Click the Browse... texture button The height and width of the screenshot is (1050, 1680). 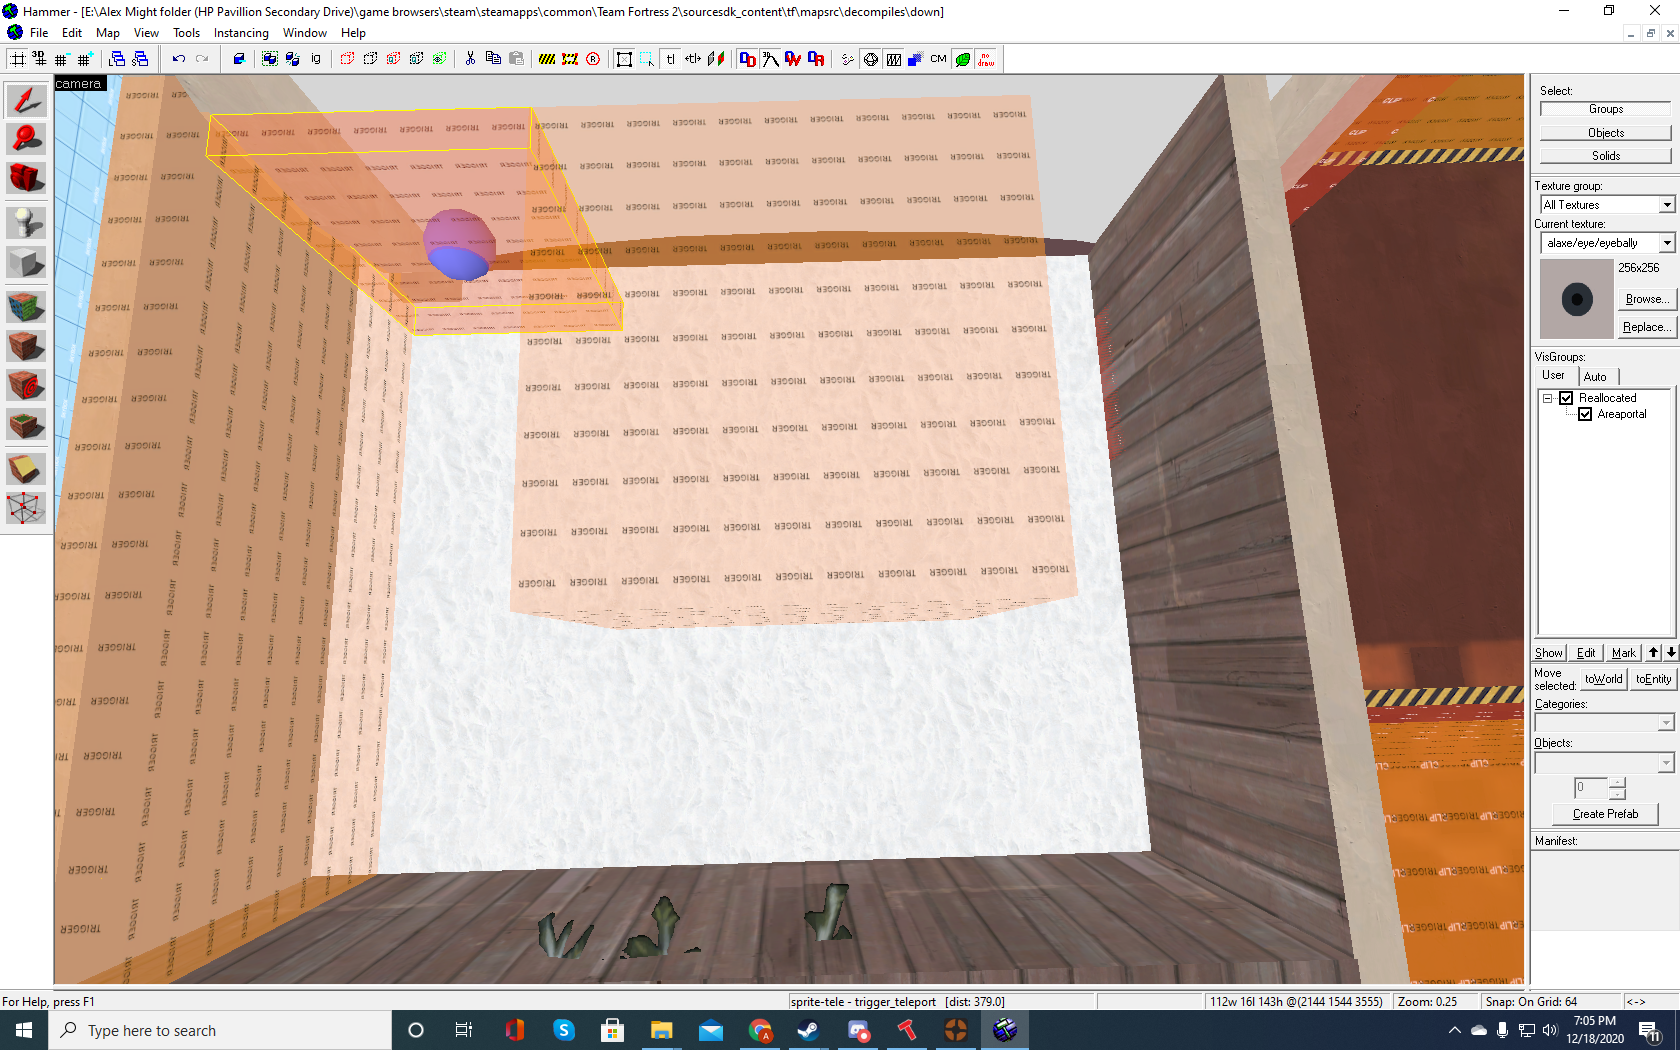pyautogui.click(x=1646, y=299)
